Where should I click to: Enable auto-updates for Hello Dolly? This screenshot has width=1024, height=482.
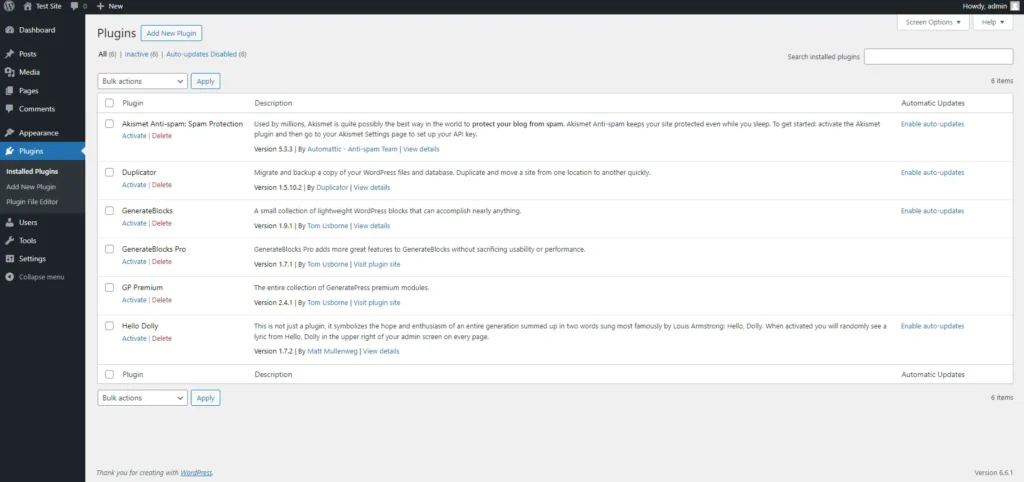932,326
